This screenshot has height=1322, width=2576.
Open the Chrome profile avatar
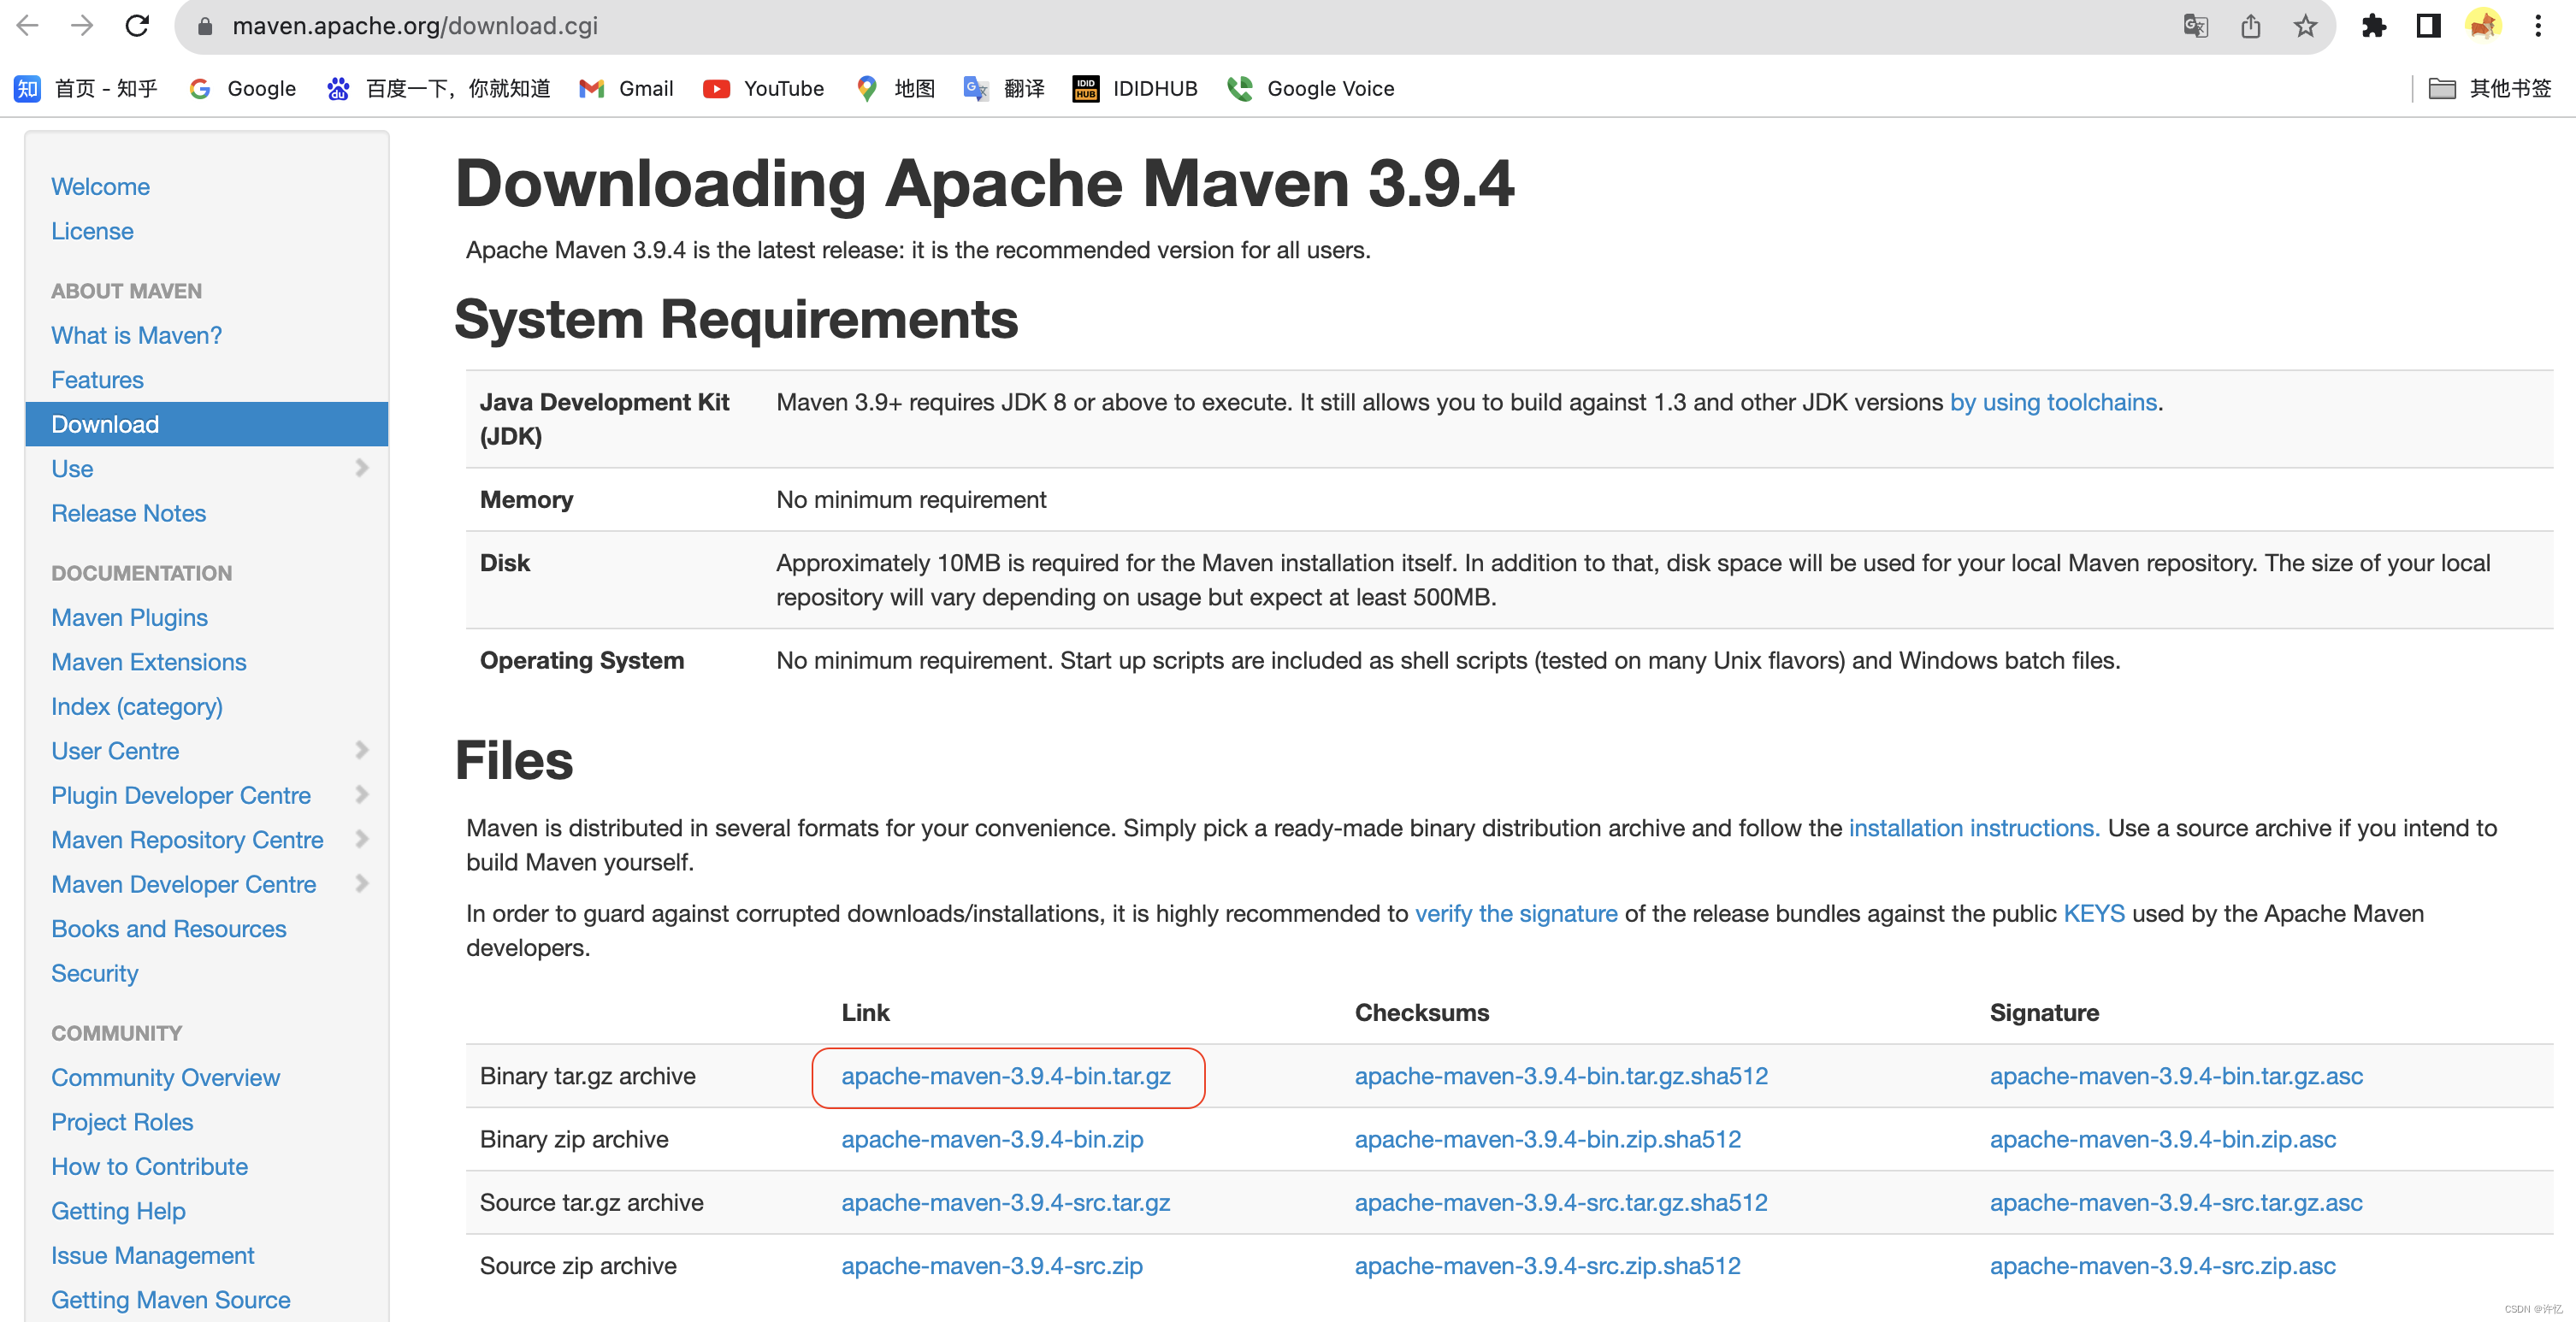point(2483,26)
